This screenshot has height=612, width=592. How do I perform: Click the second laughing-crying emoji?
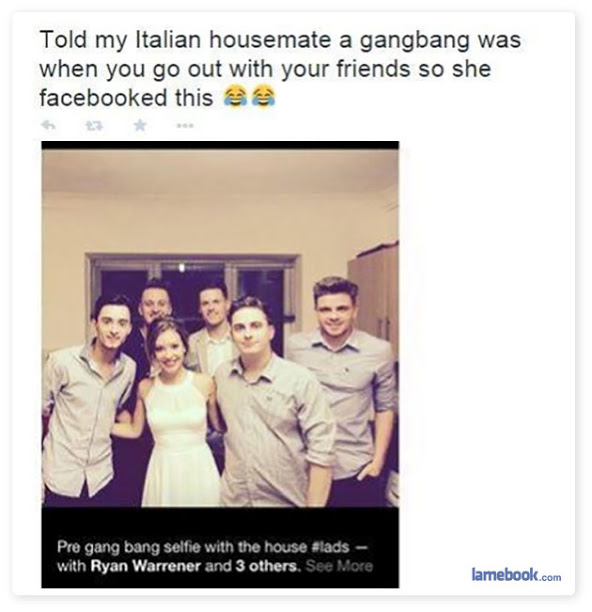click(263, 97)
